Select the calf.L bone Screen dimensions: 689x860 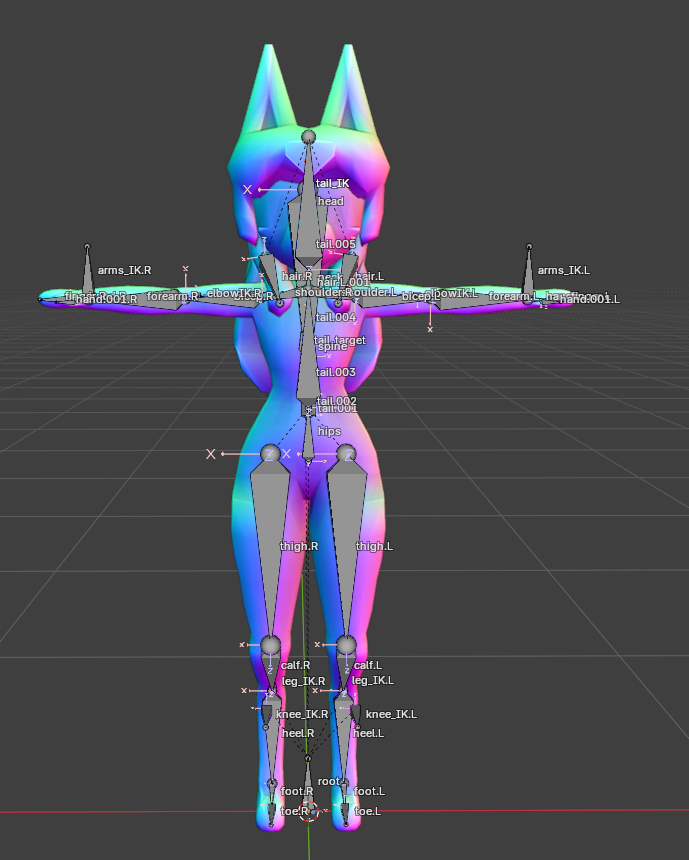point(345,665)
